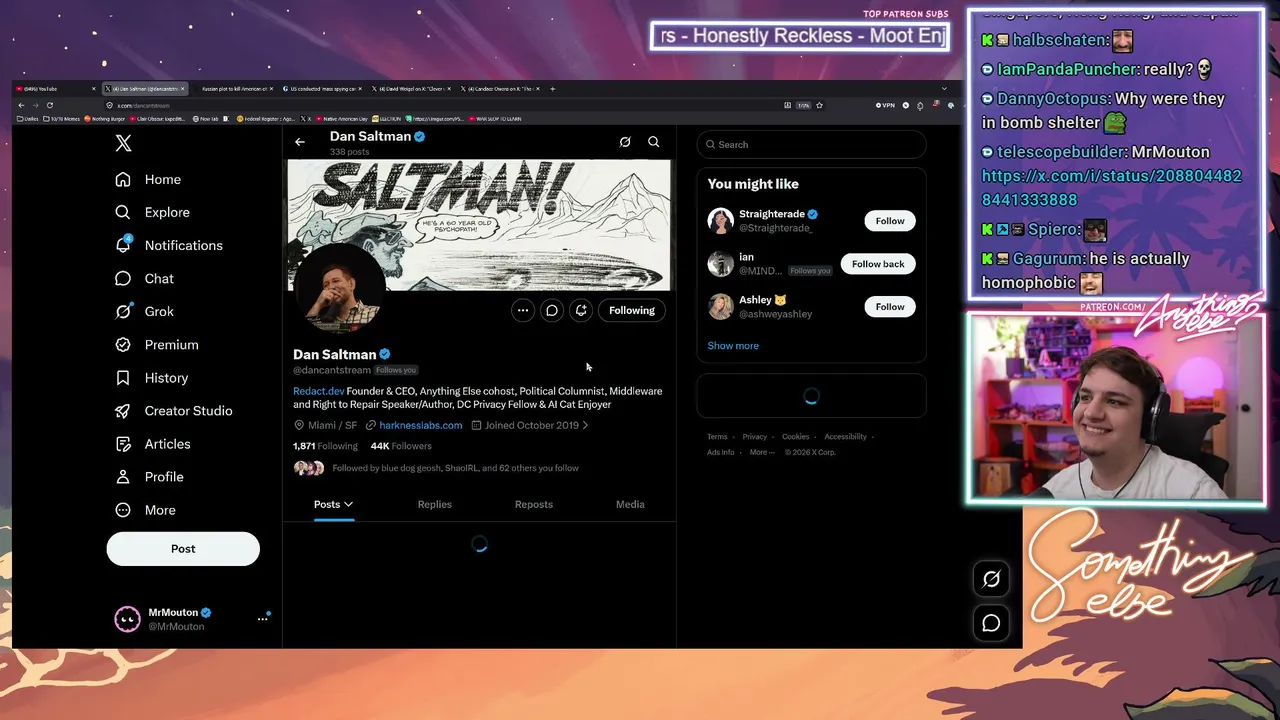The height and width of the screenshot is (720, 1280).
Task: Expand the More menu in the sidebar
Action: tap(145, 509)
